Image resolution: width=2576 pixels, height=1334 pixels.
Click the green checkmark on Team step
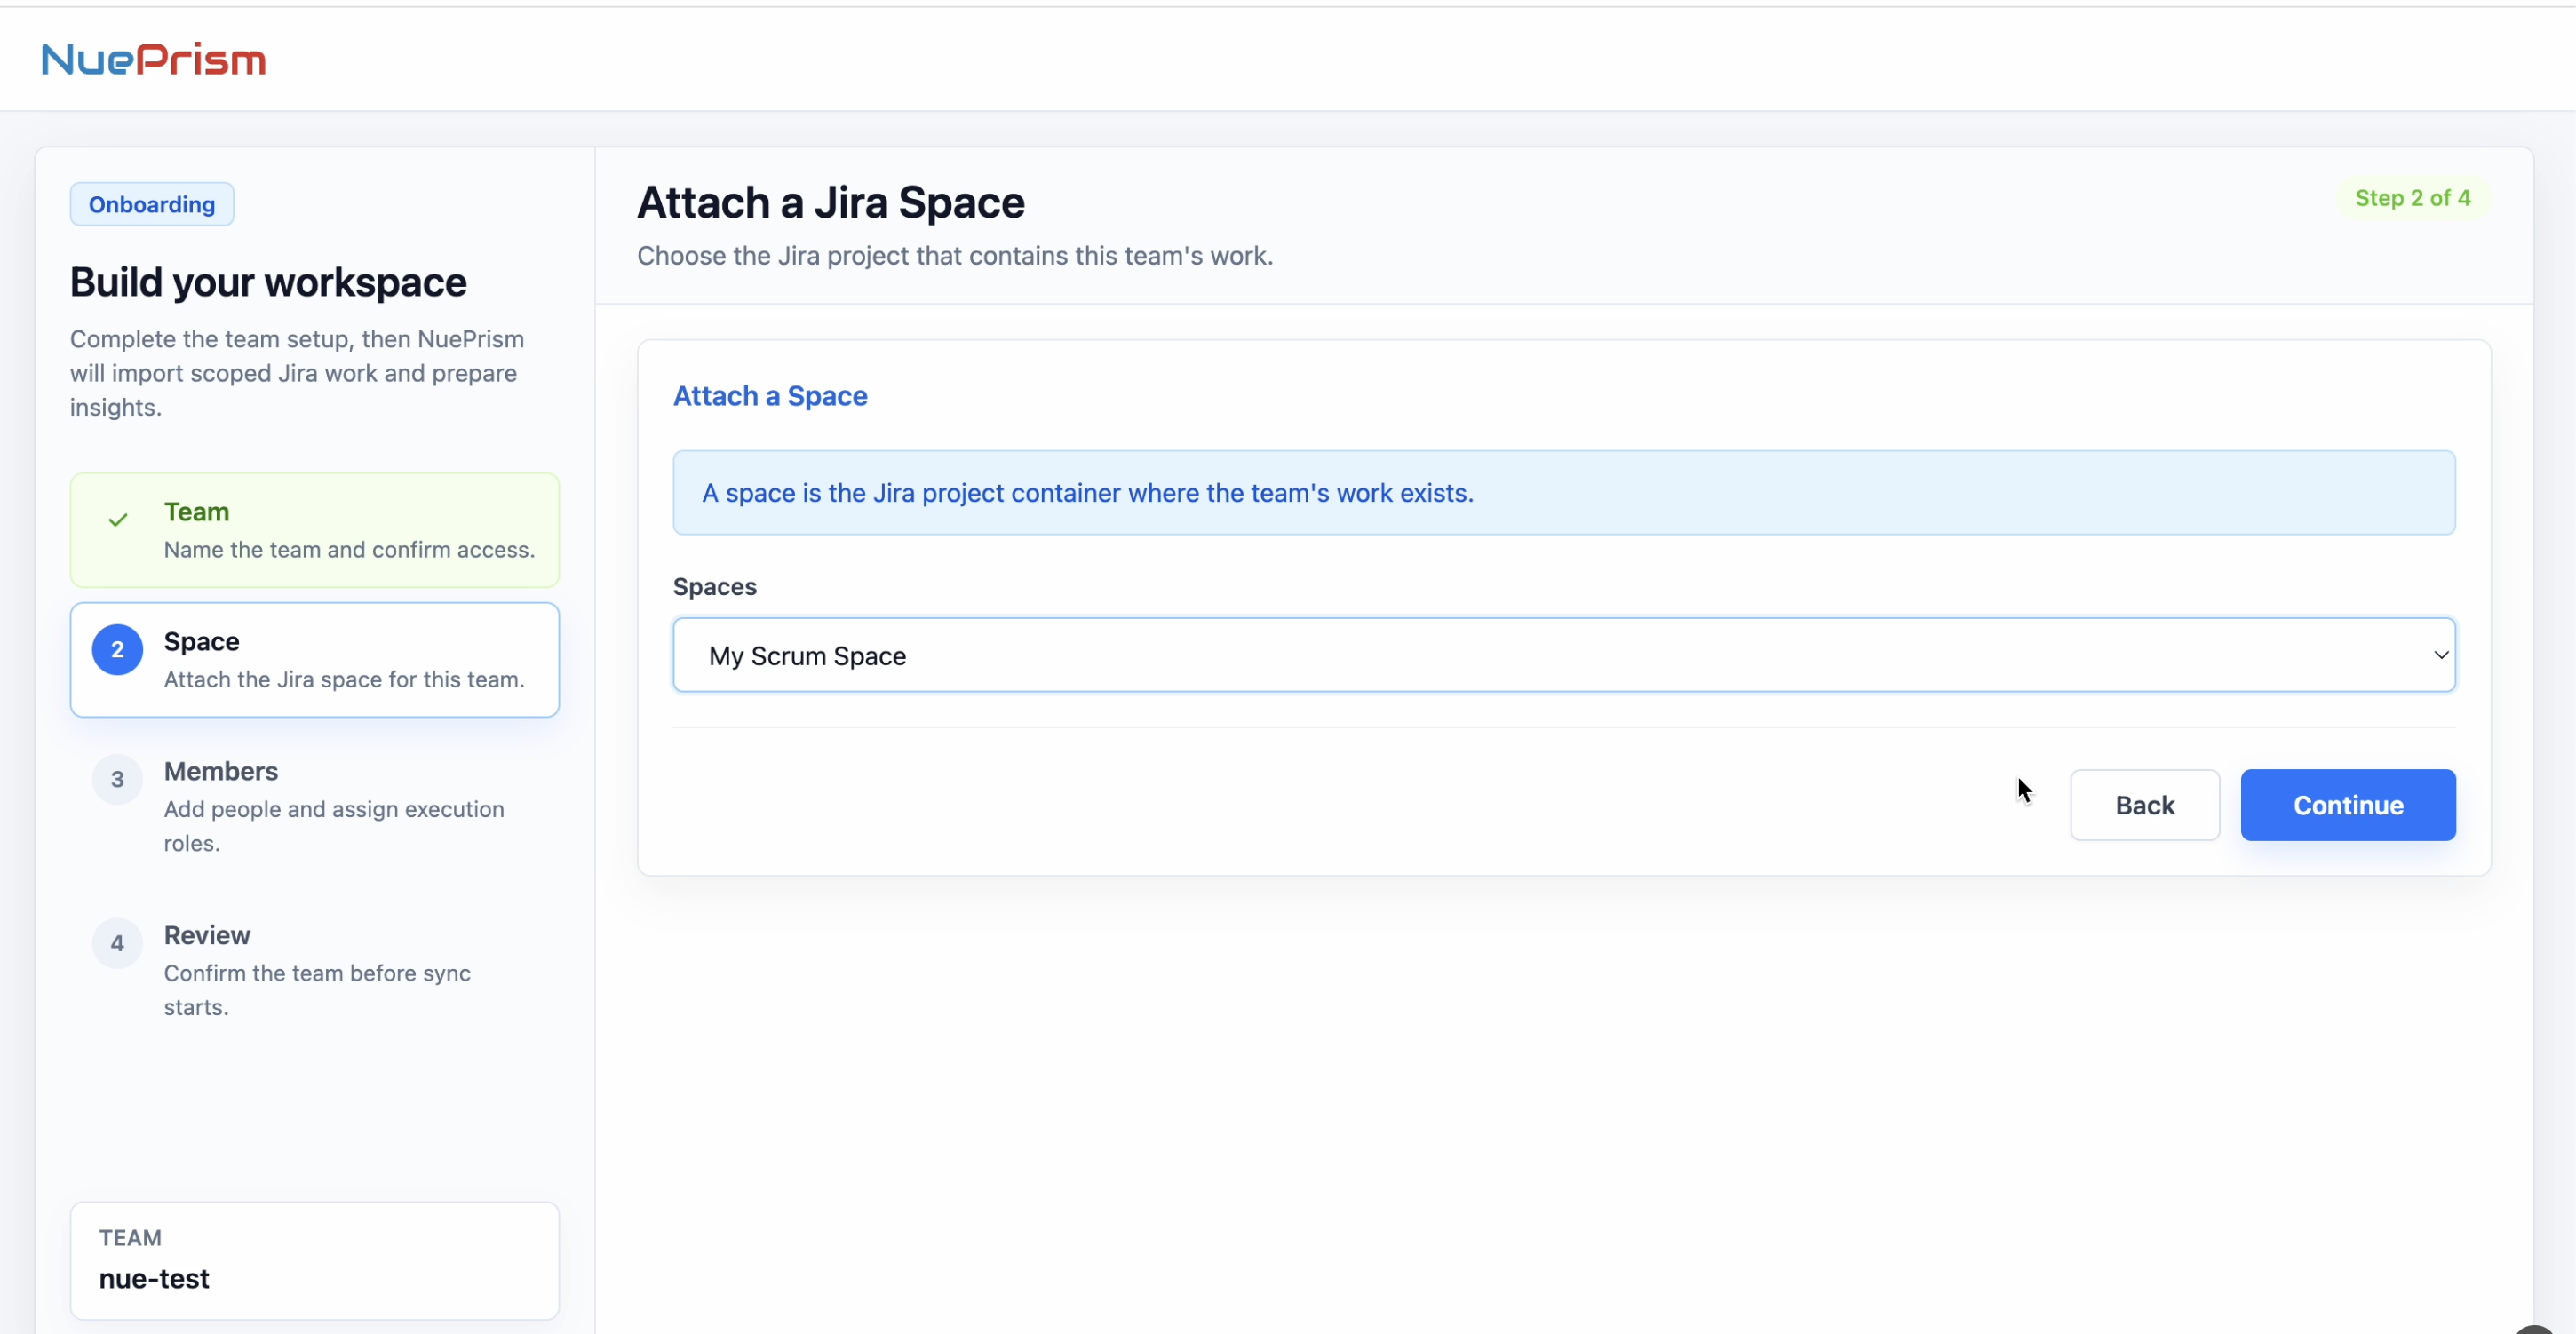pyautogui.click(x=118, y=520)
